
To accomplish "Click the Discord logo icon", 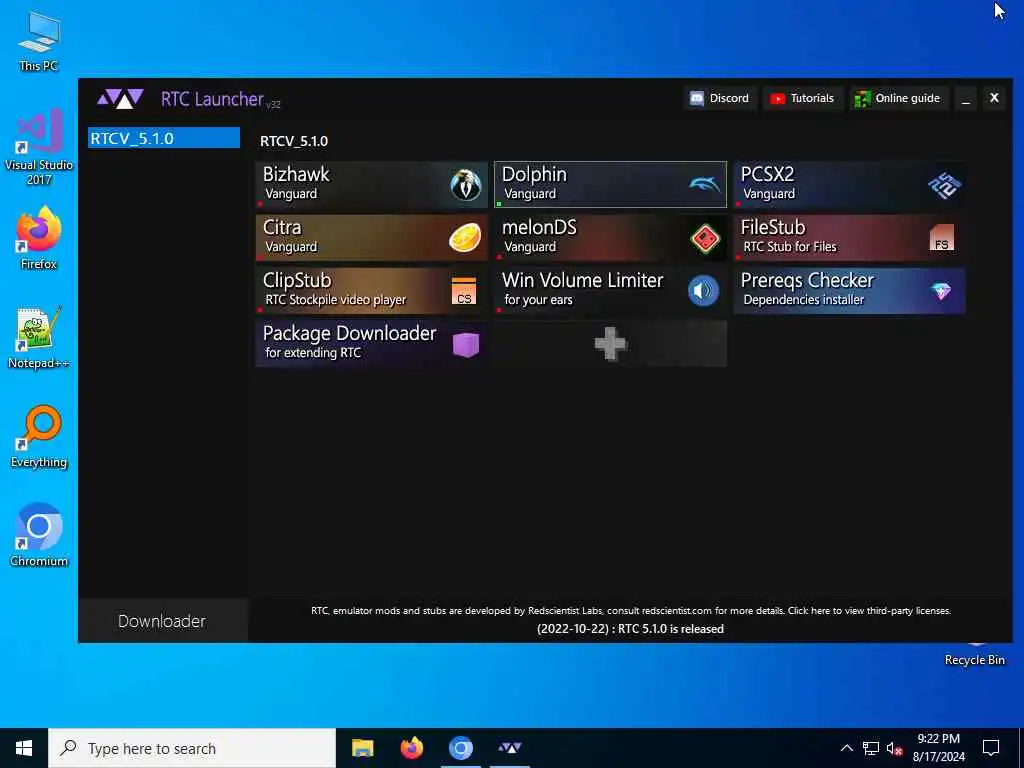I will tap(697, 99).
